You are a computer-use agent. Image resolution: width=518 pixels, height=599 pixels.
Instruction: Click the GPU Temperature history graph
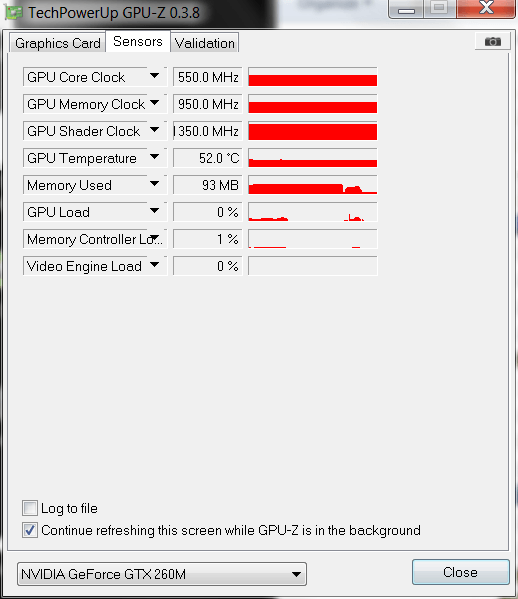(x=312, y=158)
